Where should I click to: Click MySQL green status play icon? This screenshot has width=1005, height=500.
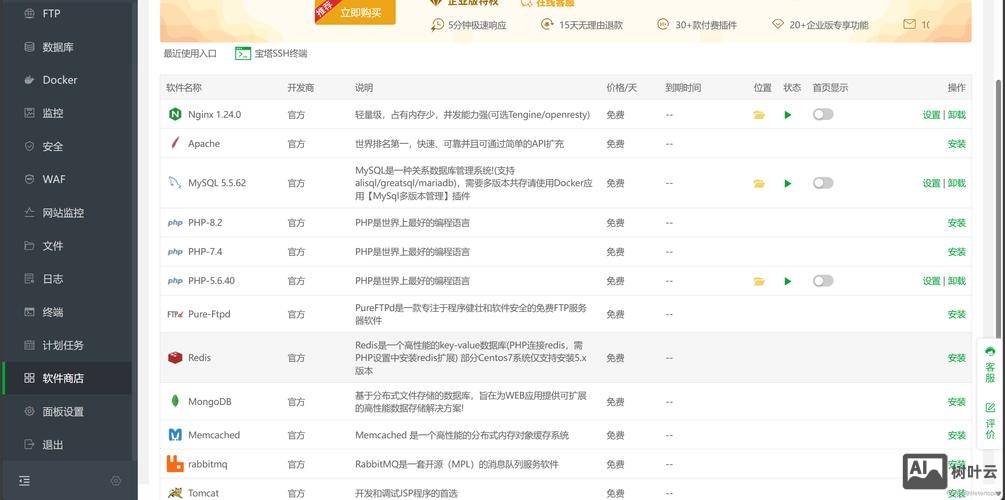pos(788,183)
